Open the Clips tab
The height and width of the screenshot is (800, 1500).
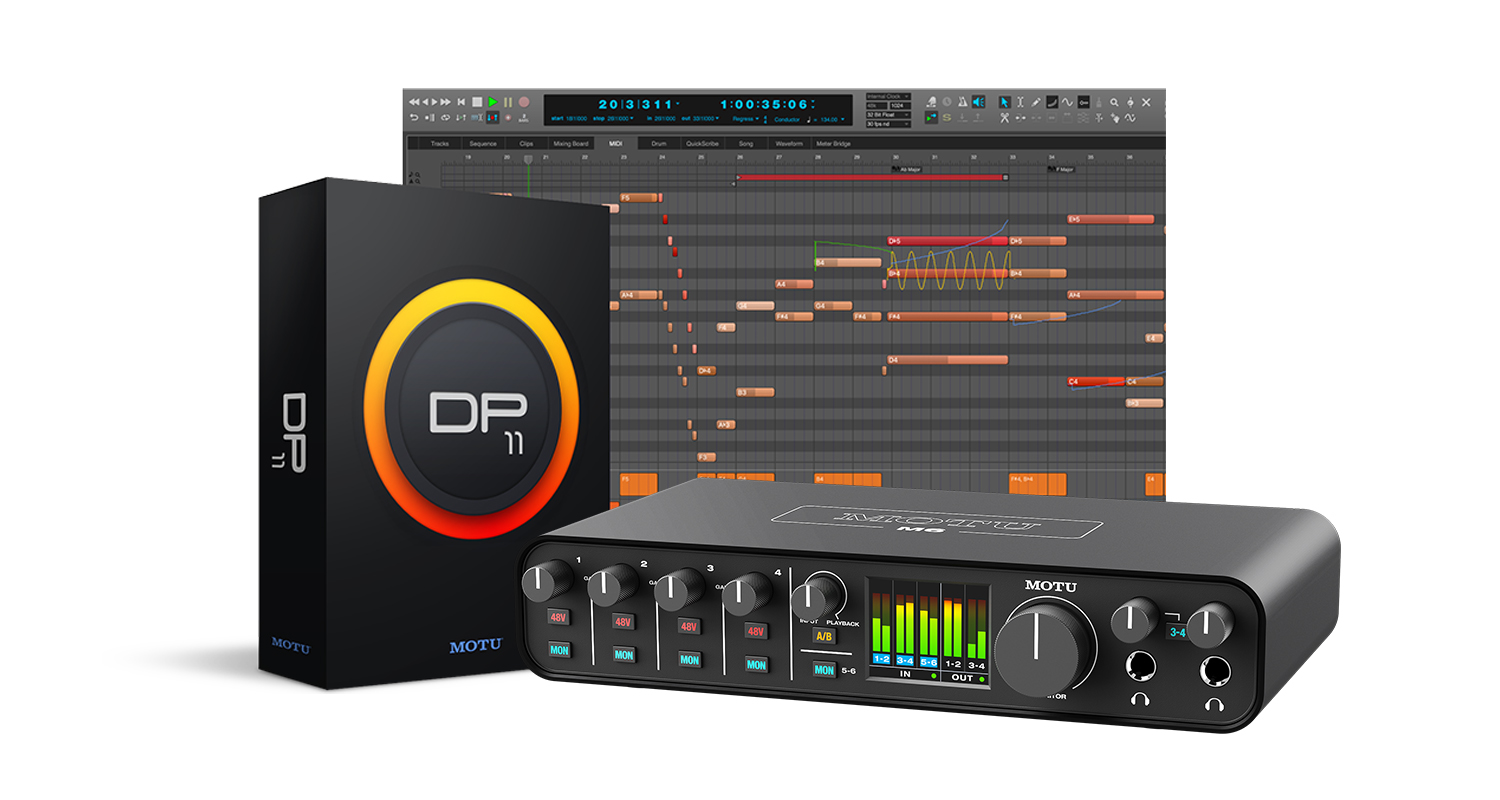[525, 144]
